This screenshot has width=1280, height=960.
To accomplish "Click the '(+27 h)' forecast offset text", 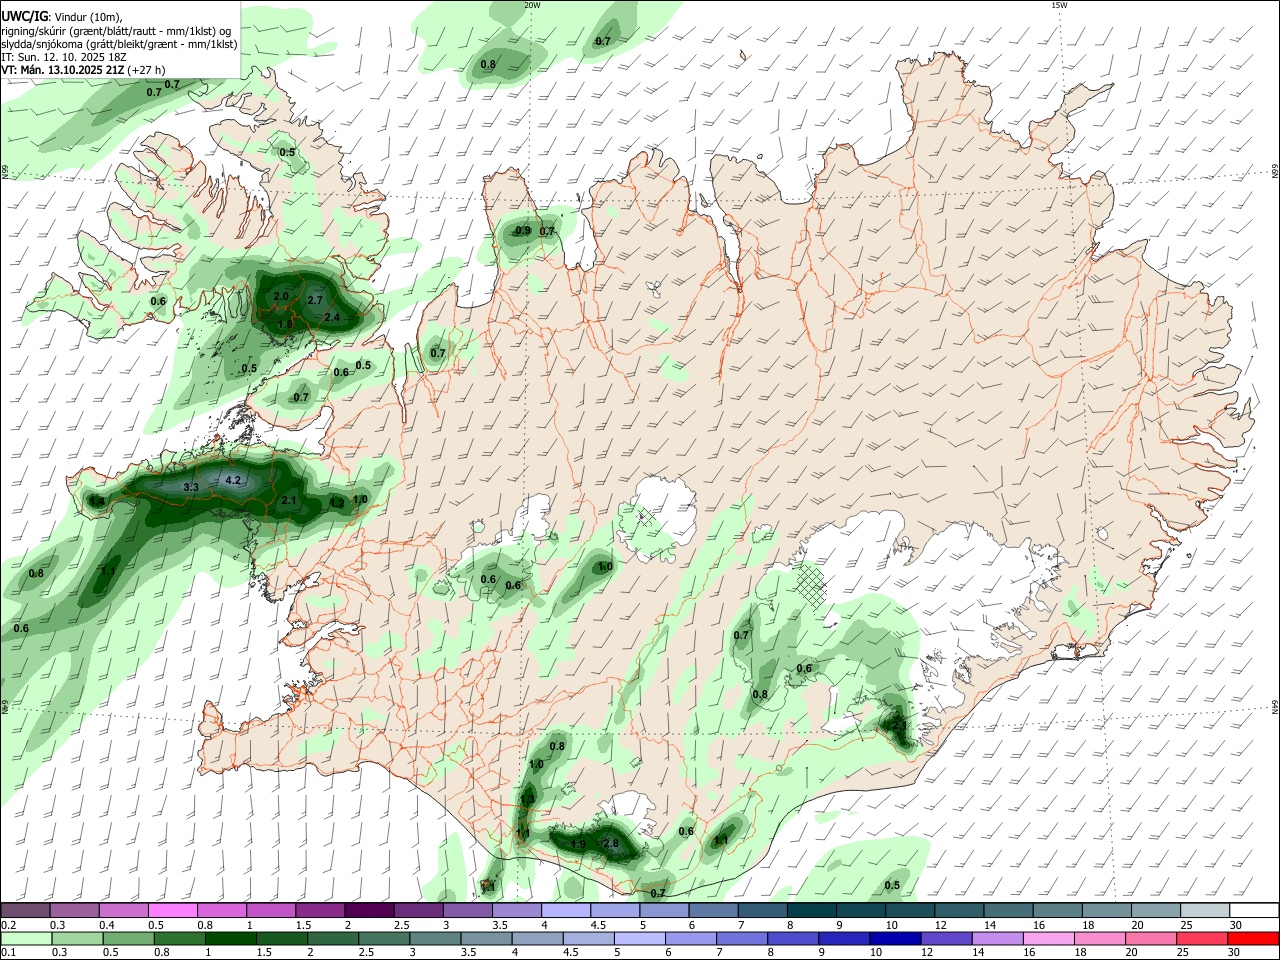I will pyautogui.click(x=147, y=70).
